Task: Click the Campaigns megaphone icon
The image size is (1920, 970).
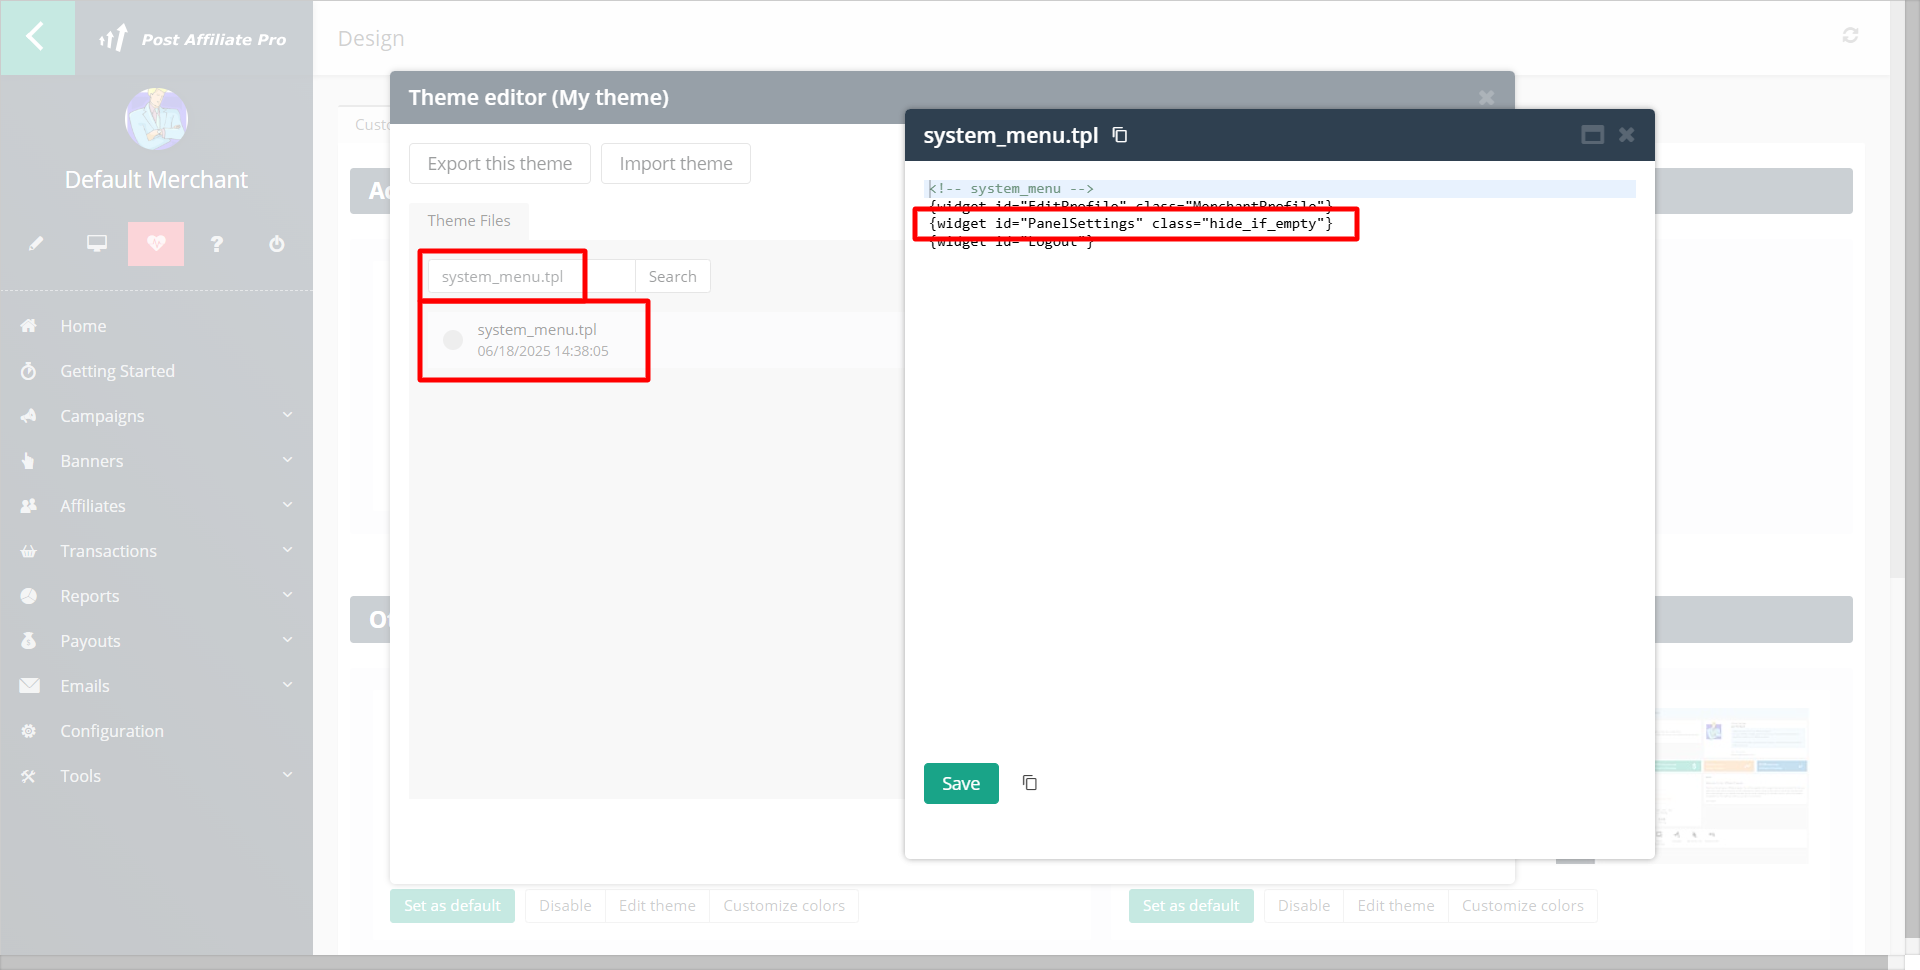Action: pos(29,416)
